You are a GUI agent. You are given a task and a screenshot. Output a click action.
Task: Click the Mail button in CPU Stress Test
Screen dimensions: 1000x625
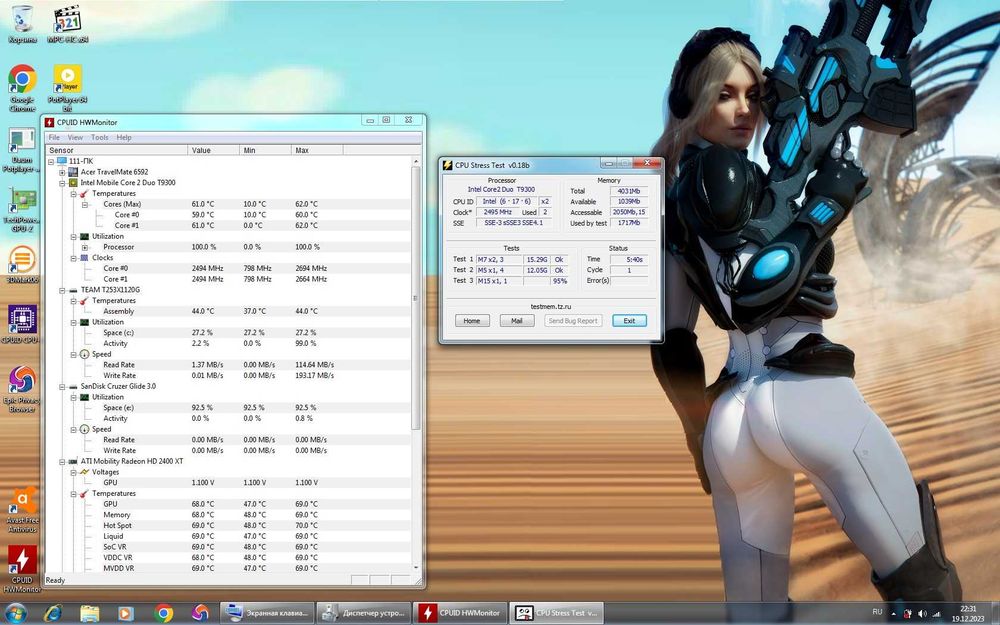click(517, 321)
